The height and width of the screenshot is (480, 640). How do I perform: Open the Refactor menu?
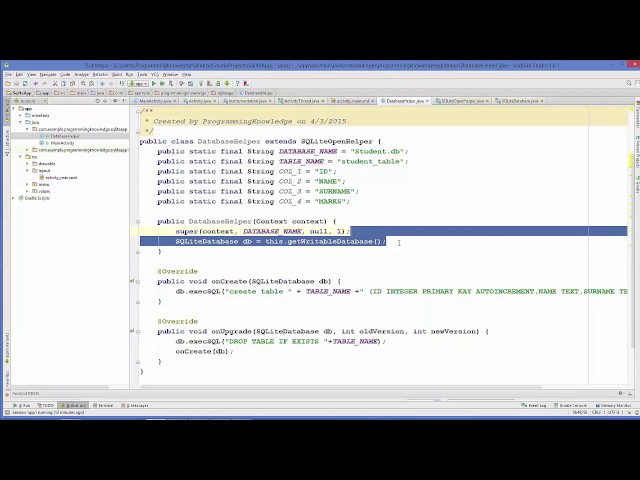coord(100,75)
